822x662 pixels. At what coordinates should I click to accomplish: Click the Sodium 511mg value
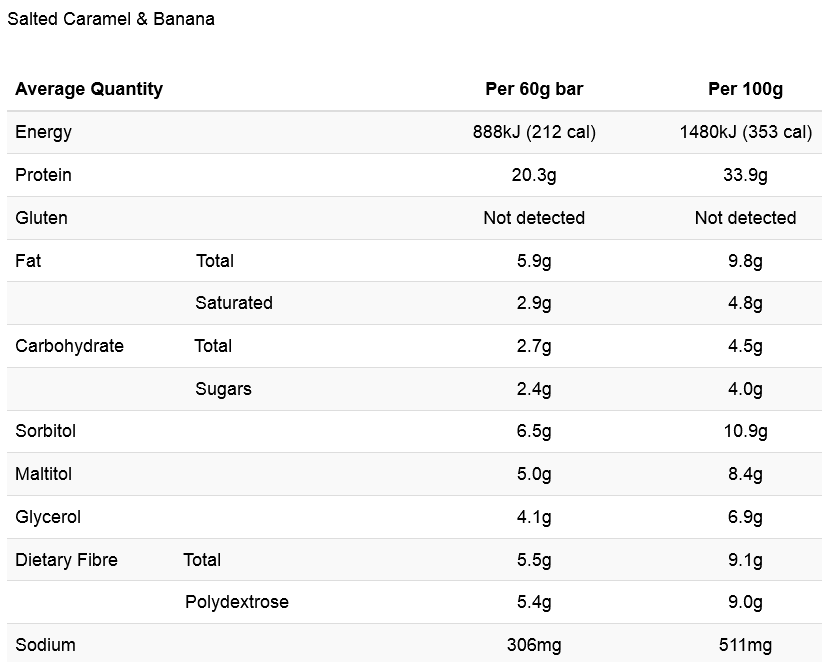pyautogui.click(x=745, y=645)
